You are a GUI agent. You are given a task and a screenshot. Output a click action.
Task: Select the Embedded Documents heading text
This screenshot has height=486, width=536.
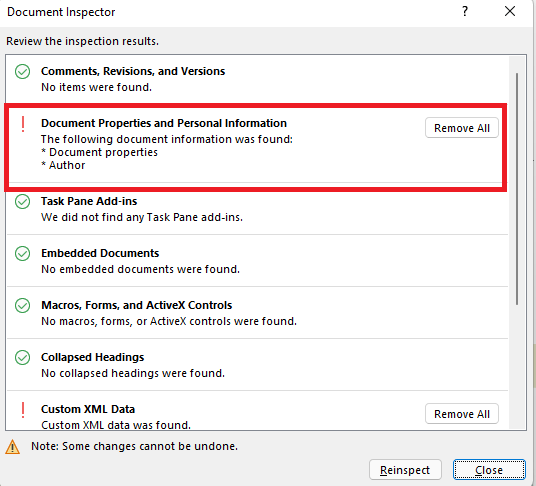tap(100, 253)
